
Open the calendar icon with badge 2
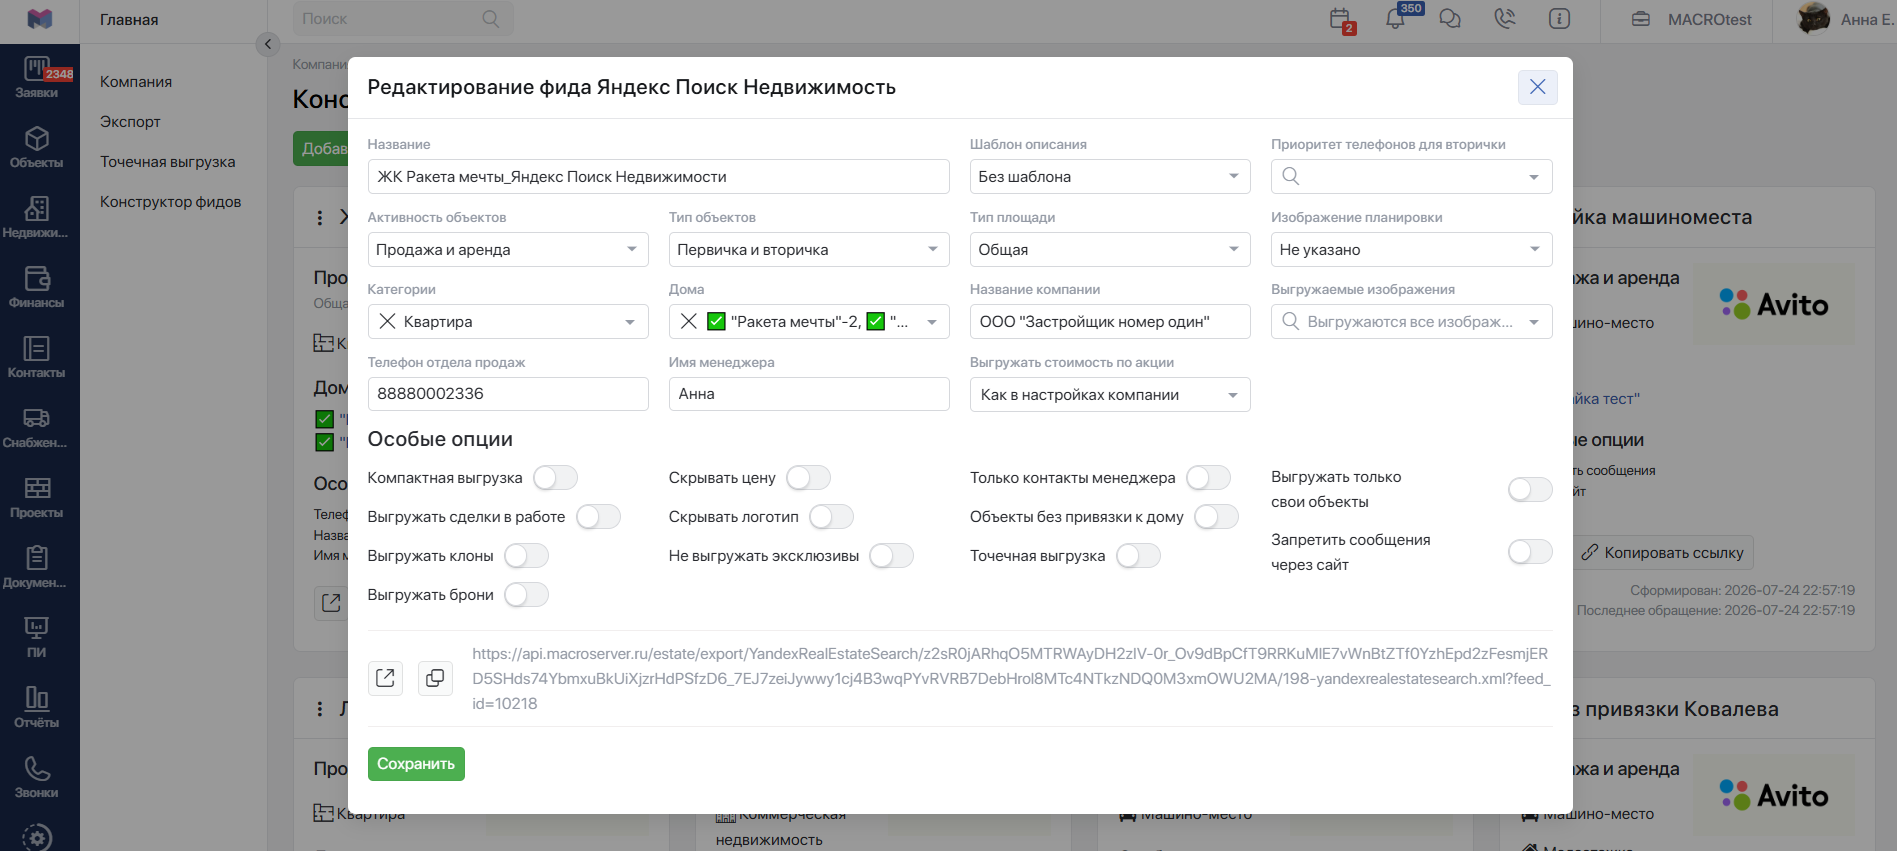click(1340, 19)
